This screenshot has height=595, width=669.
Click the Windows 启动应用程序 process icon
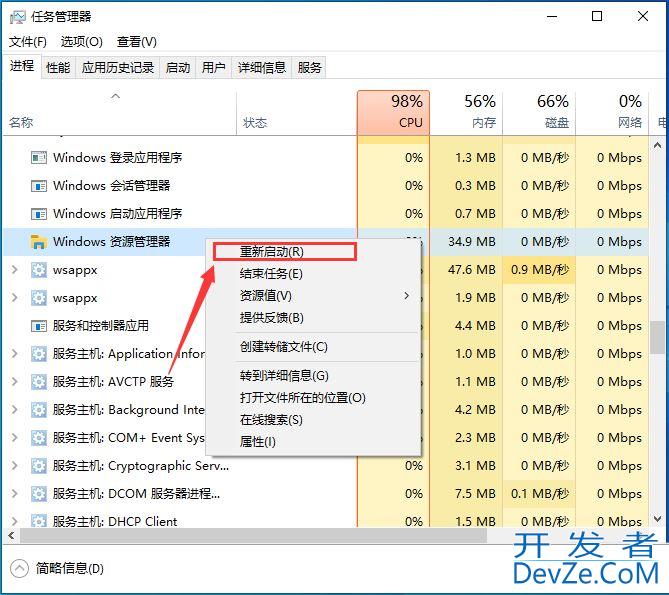click(39, 214)
